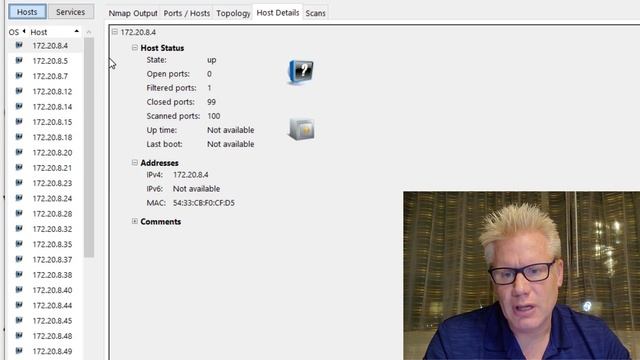The image size is (640, 360).
Task: Switch to the Scans tab
Action: pos(316,13)
